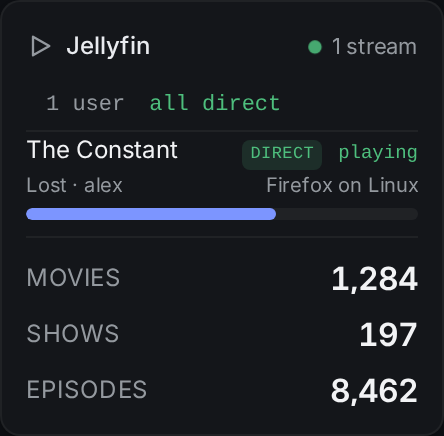Select the Lost · alex subtitle
The width and height of the screenshot is (444, 436).
click(75, 185)
